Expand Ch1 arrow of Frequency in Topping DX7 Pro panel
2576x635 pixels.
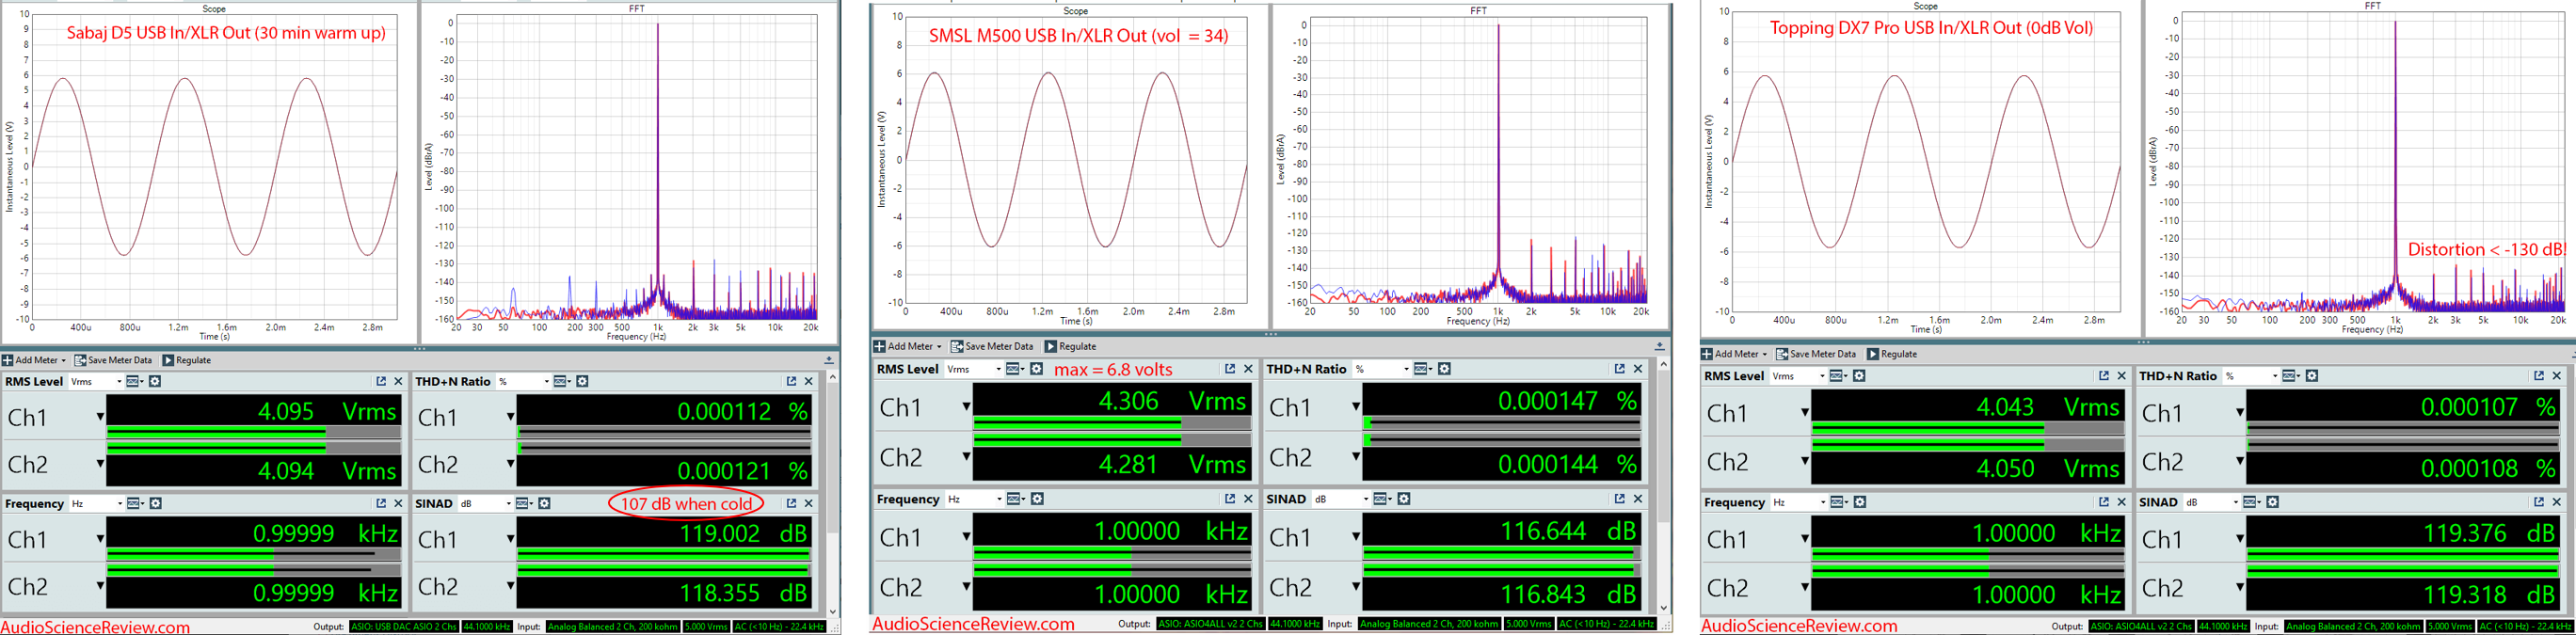pos(1805,539)
